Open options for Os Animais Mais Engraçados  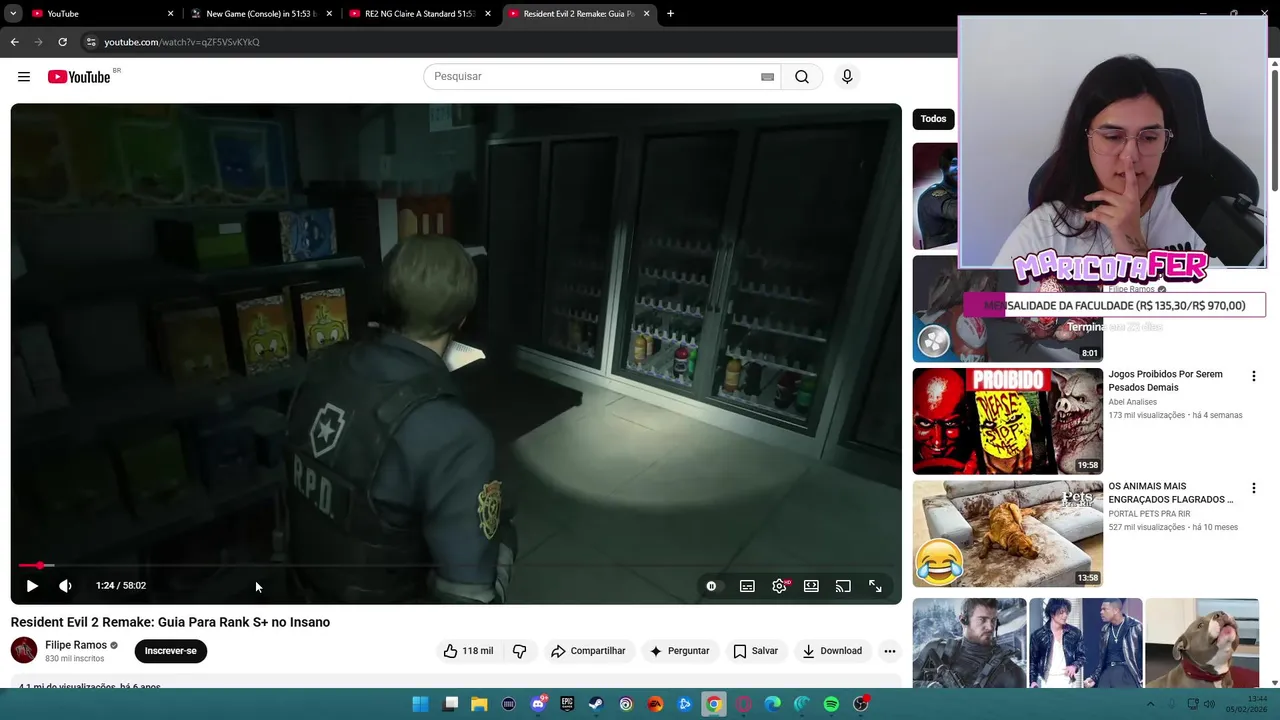1253,489
